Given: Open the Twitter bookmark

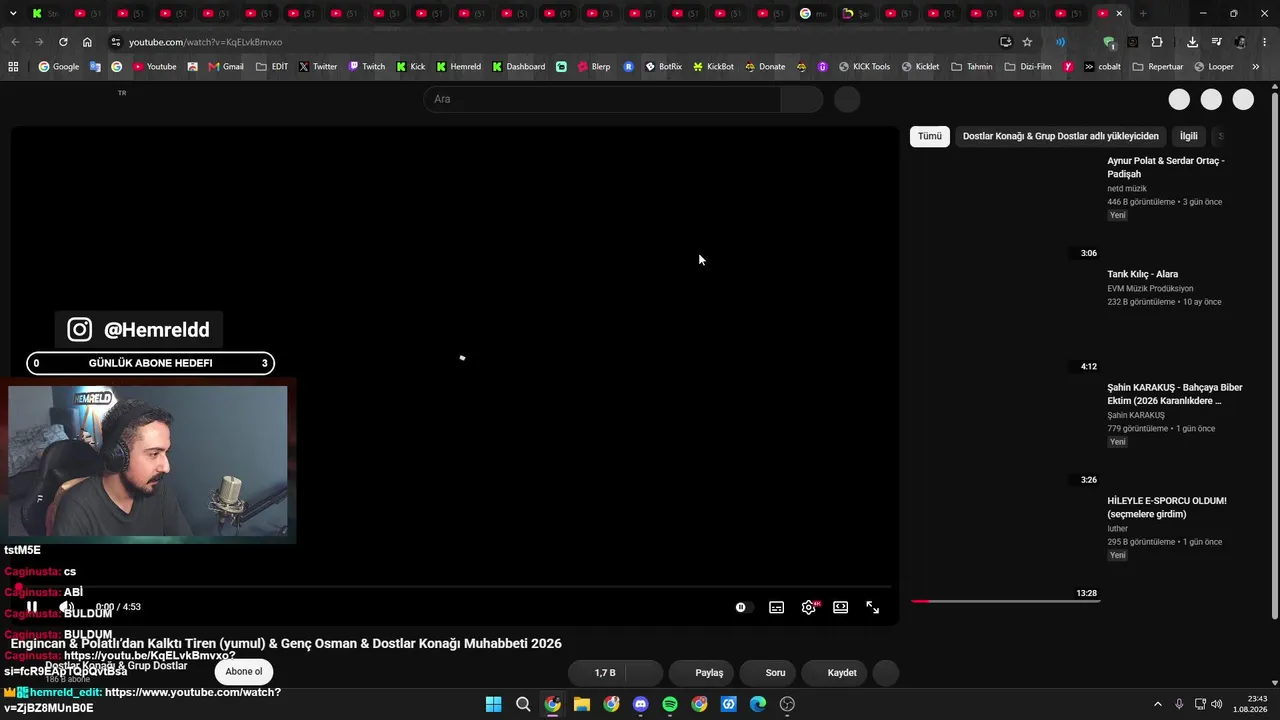Looking at the screenshot, I should (x=318, y=67).
